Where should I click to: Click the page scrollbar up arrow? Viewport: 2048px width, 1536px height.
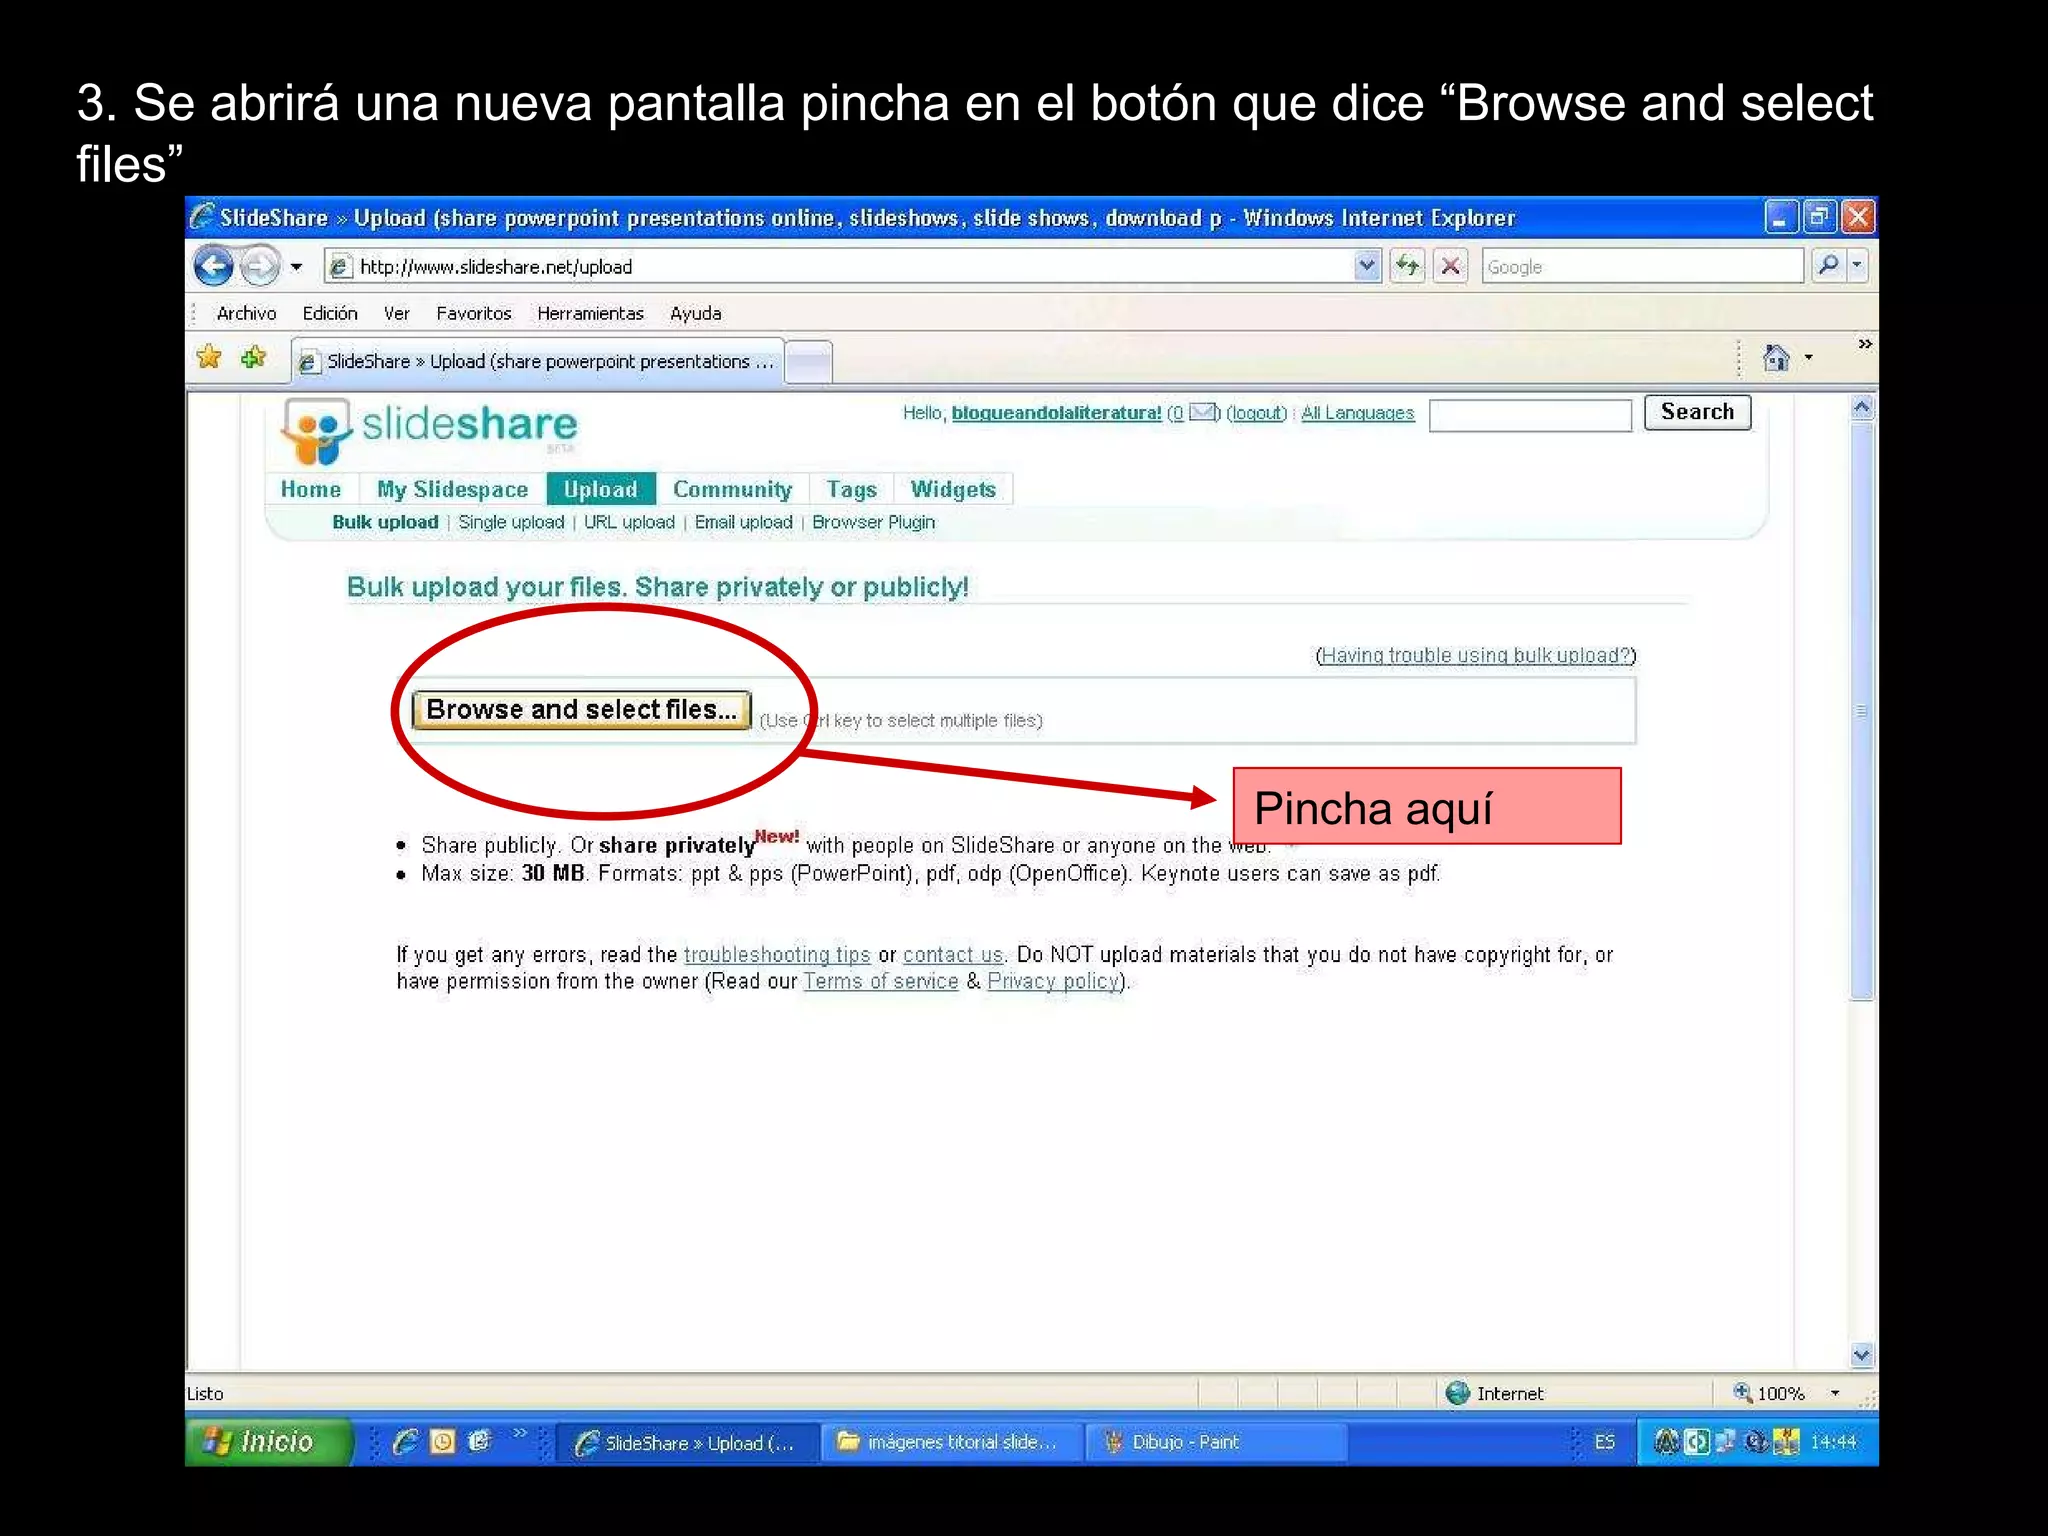1861,408
